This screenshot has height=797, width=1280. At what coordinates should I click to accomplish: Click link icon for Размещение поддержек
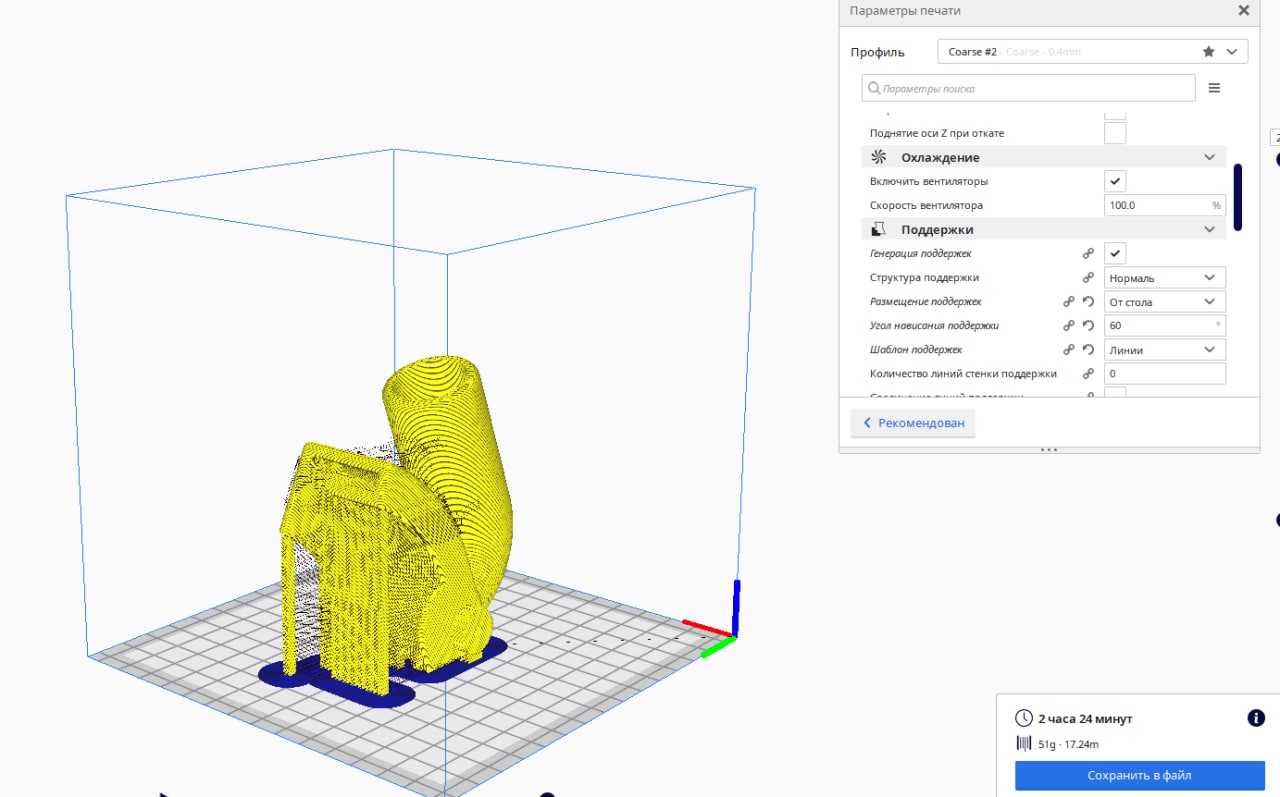coord(1068,301)
